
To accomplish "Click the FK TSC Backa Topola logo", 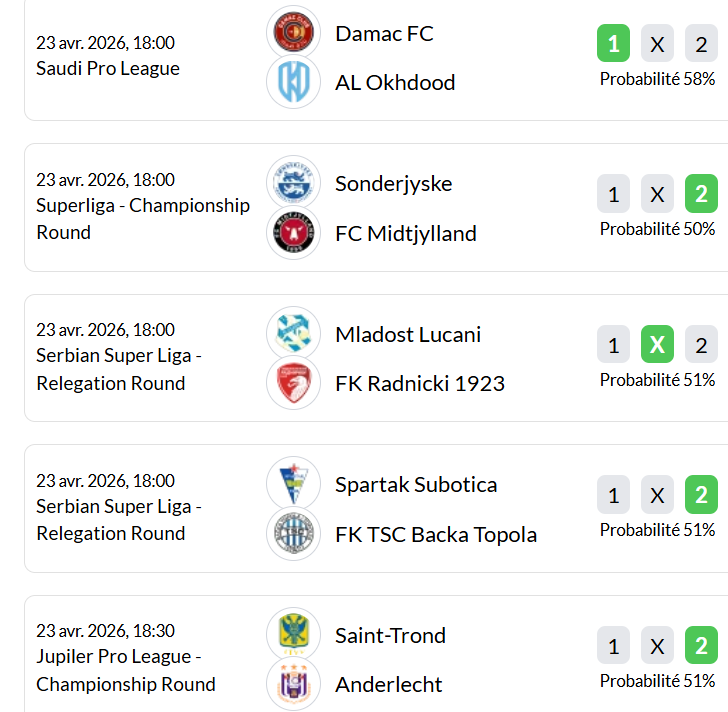I will click(x=294, y=534).
